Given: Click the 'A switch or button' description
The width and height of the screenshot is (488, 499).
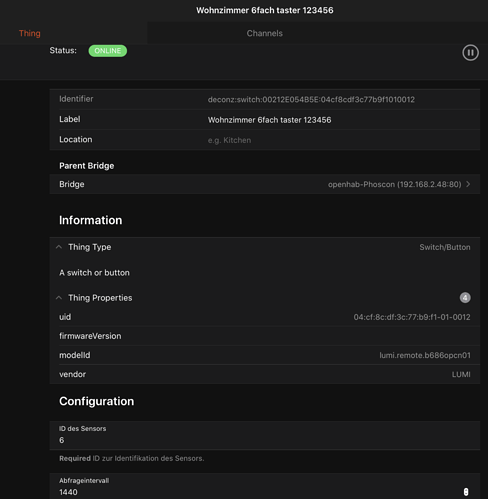Looking at the screenshot, I should pyautogui.click(x=94, y=273).
